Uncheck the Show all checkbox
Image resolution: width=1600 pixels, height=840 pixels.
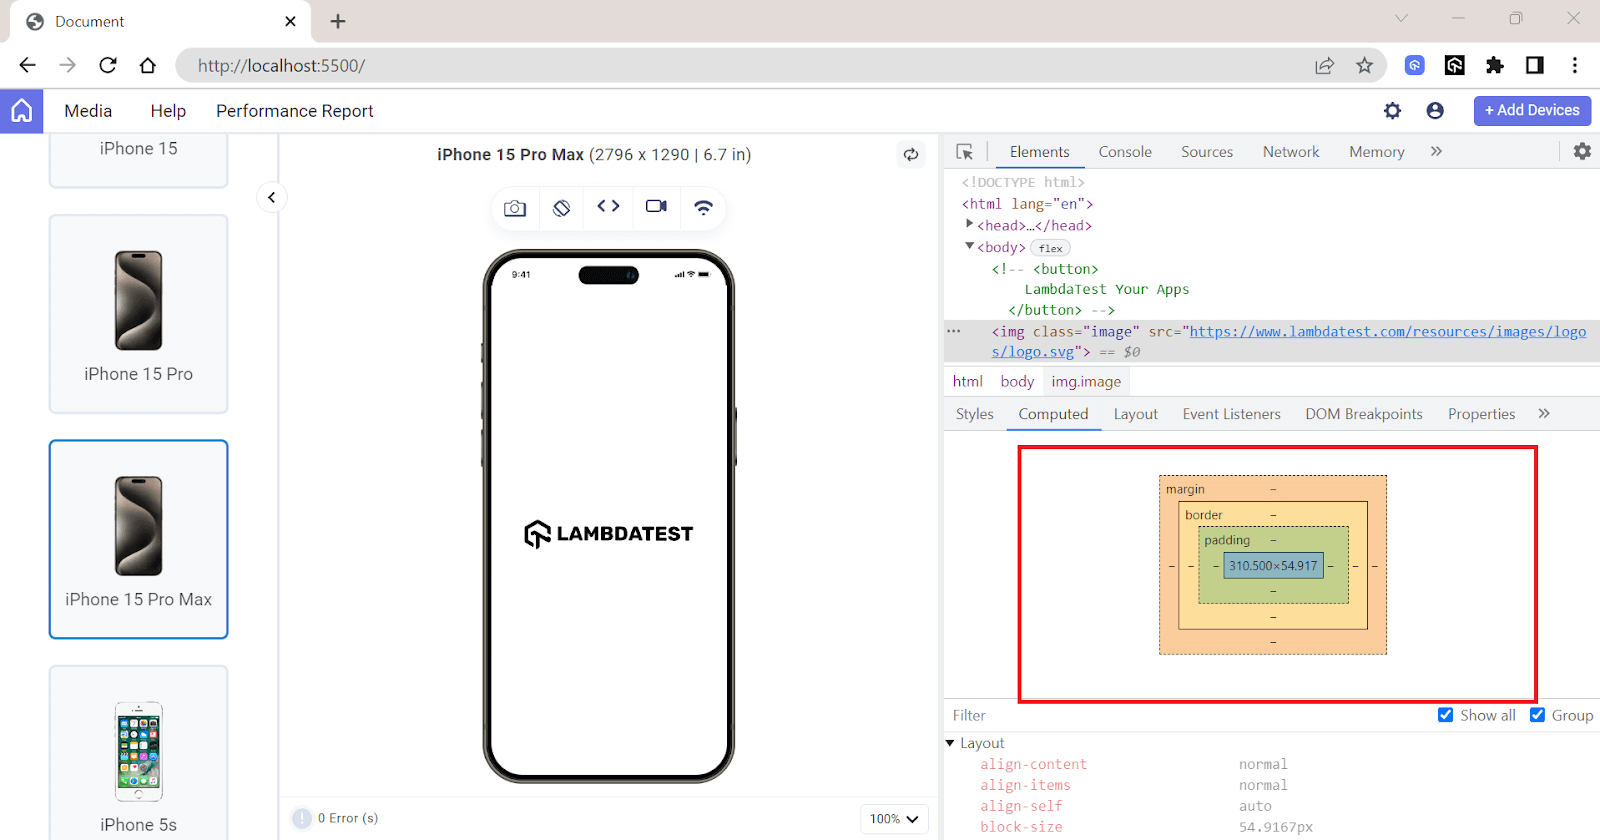1445,715
